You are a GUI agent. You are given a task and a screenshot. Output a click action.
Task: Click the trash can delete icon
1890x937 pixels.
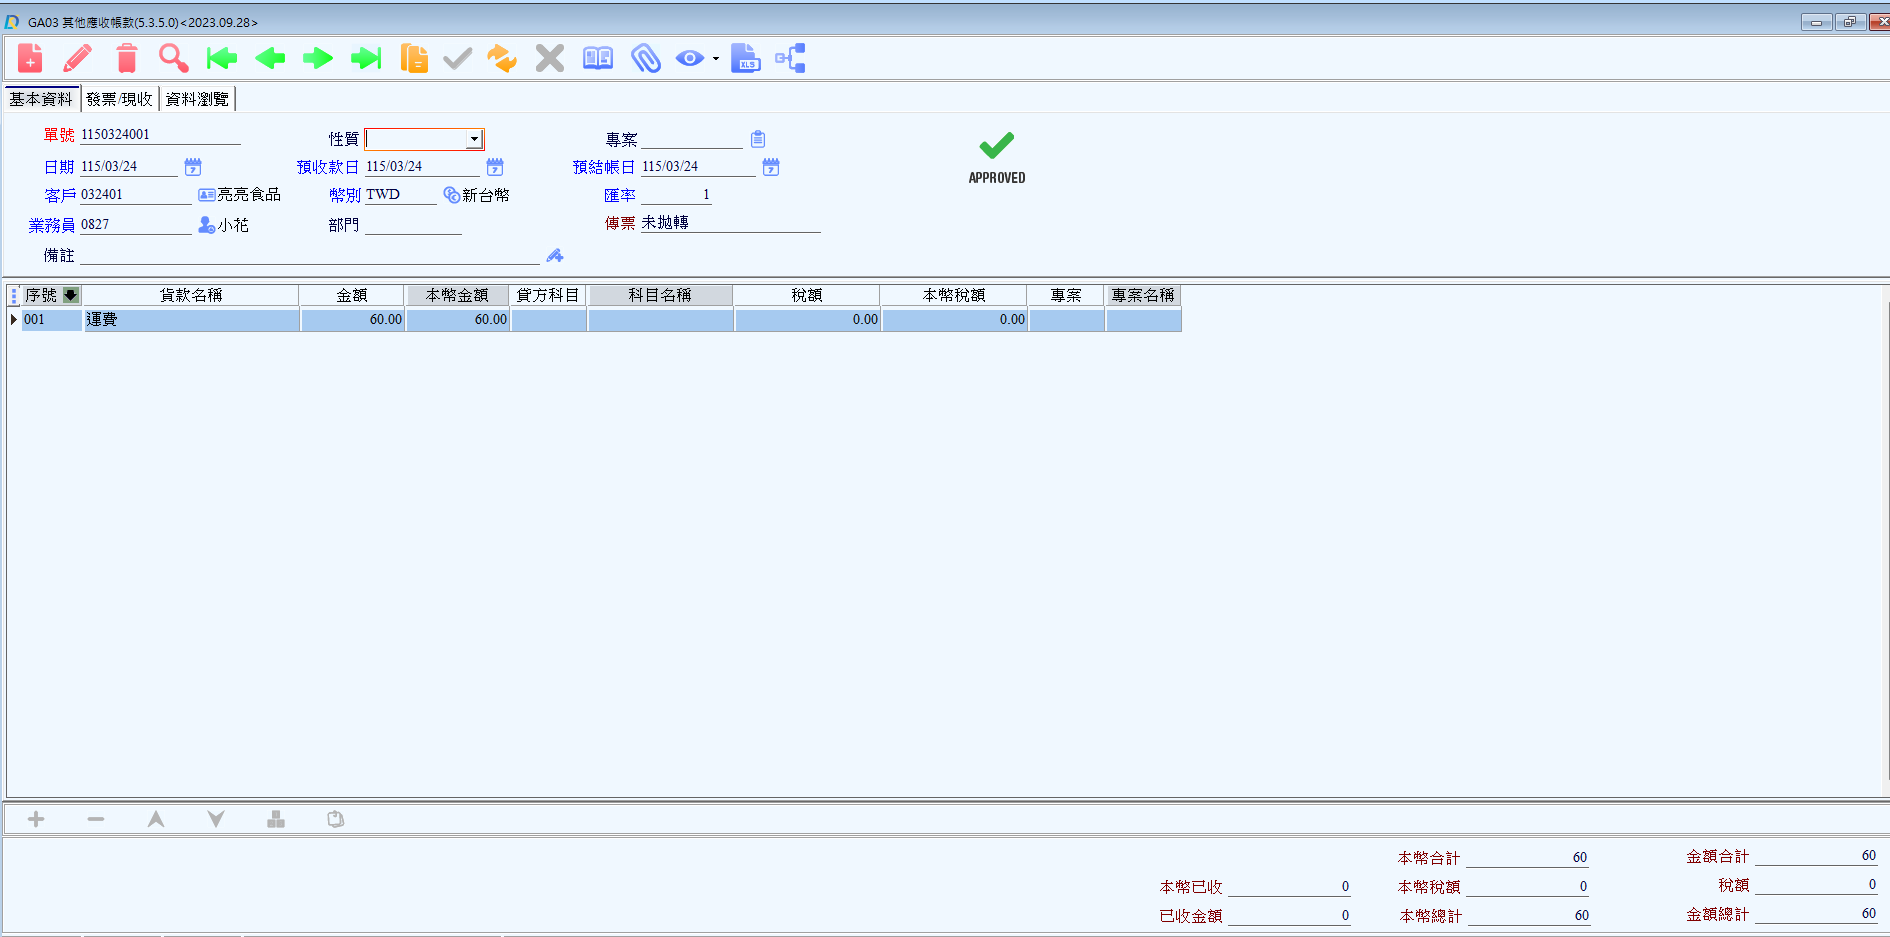126,59
